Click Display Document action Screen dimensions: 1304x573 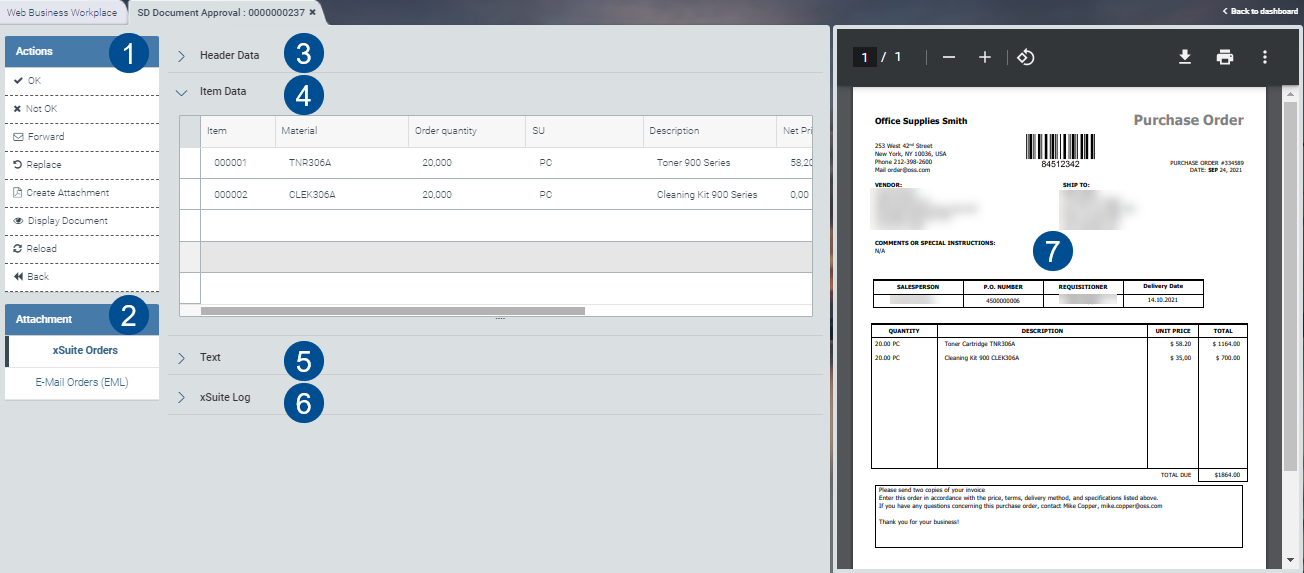click(82, 220)
